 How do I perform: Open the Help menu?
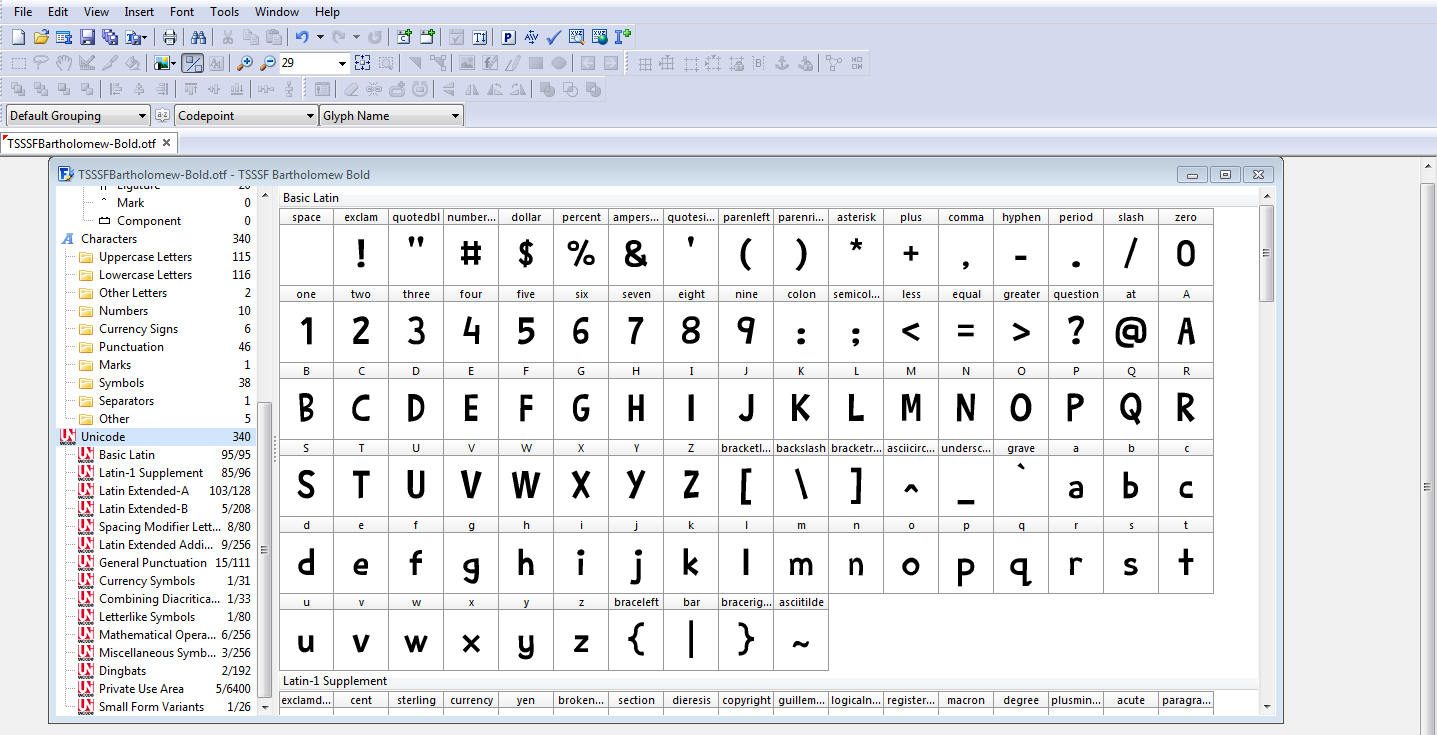tap(327, 12)
